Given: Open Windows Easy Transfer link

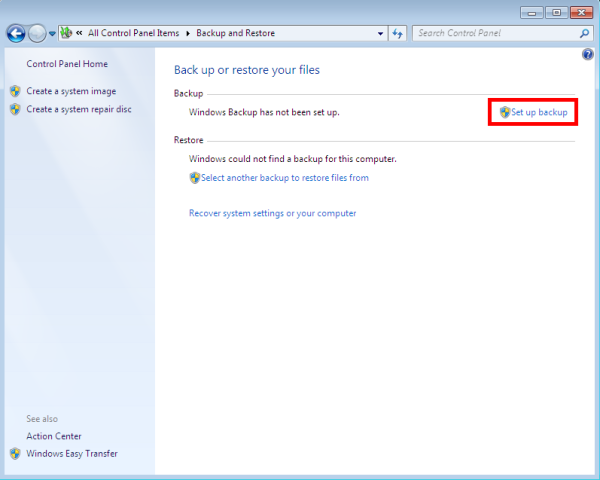Looking at the screenshot, I should click(72, 454).
